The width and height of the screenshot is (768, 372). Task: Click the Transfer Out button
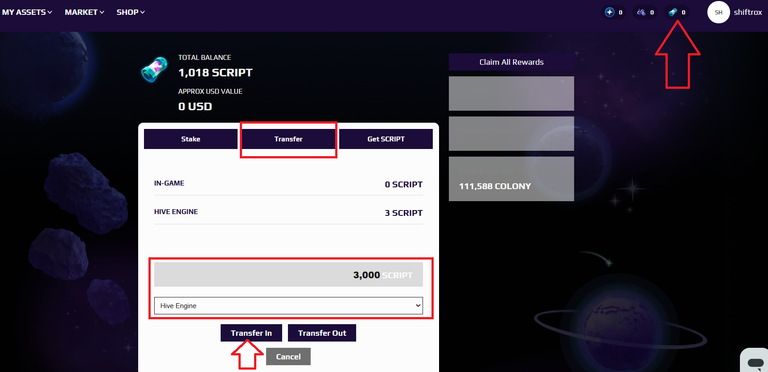coord(322,333)
